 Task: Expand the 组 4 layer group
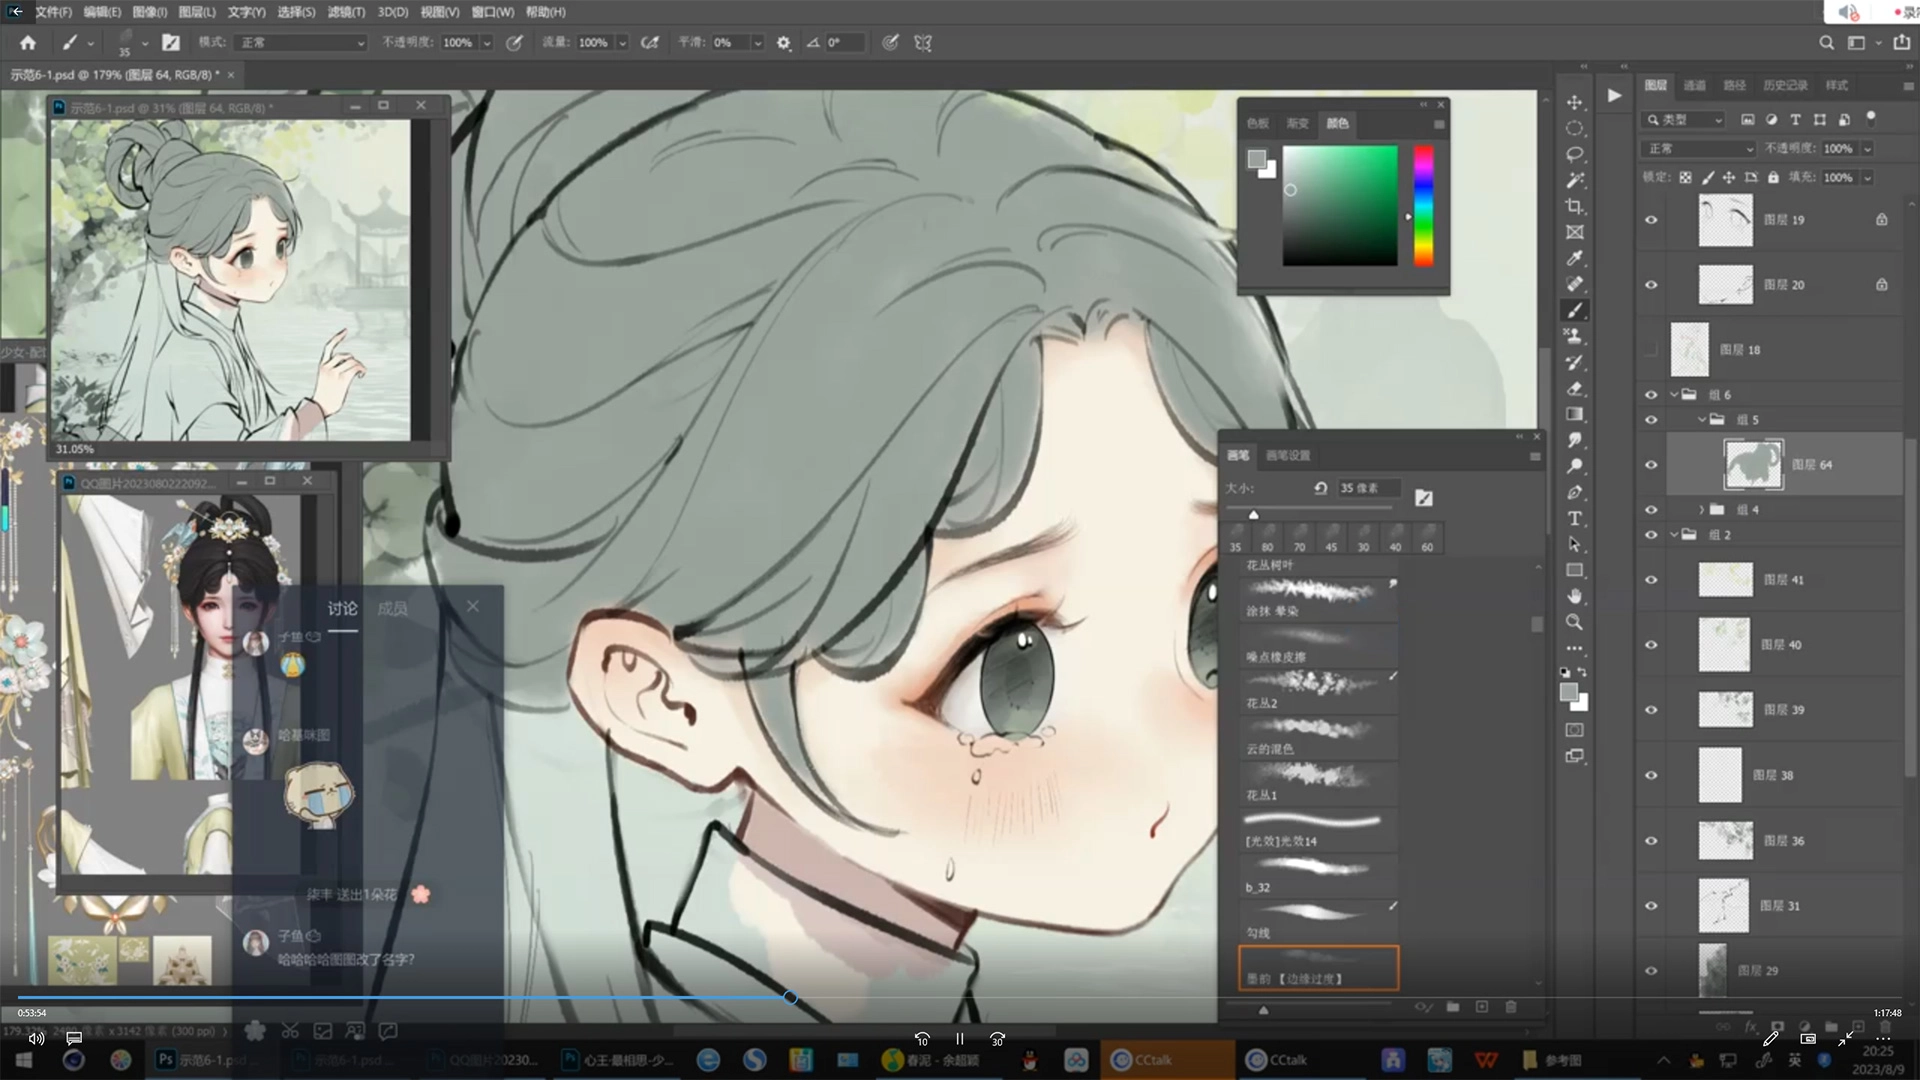click(1700, 510)
